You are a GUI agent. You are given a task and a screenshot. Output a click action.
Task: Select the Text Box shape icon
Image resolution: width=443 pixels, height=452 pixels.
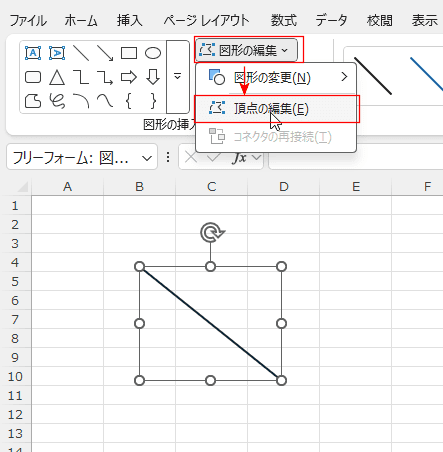click(33, 53)
